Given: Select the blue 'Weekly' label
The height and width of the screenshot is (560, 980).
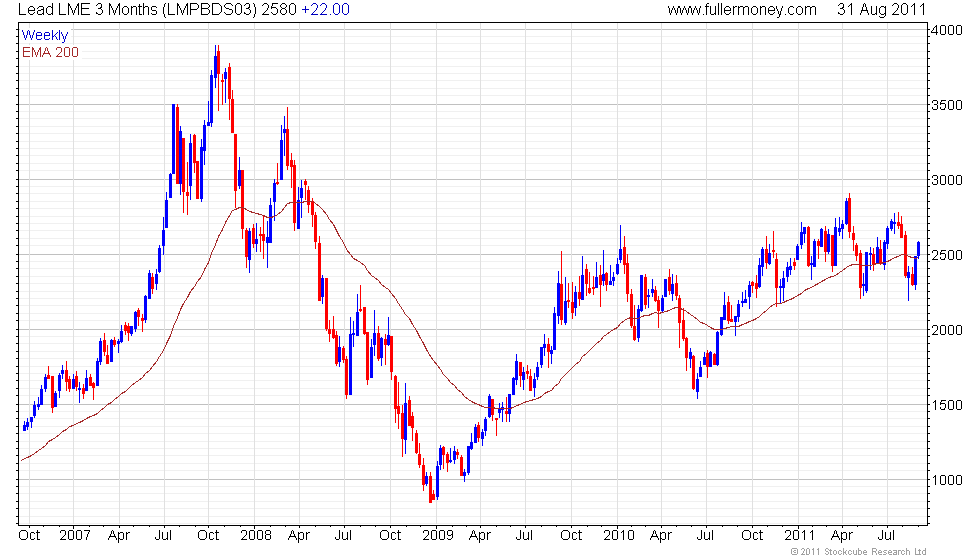Looking at the screenshot, I should tap(44, 36).
